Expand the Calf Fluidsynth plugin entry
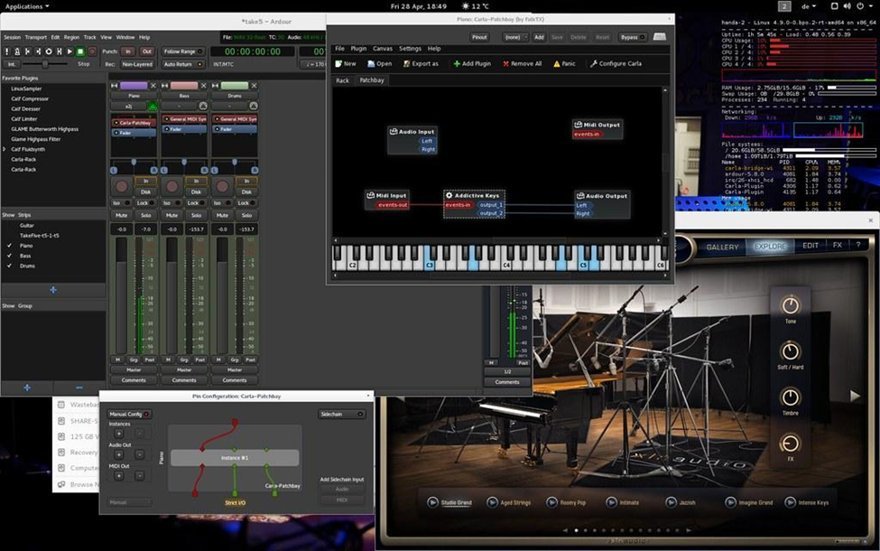The image size is (880, 551). 4,149
